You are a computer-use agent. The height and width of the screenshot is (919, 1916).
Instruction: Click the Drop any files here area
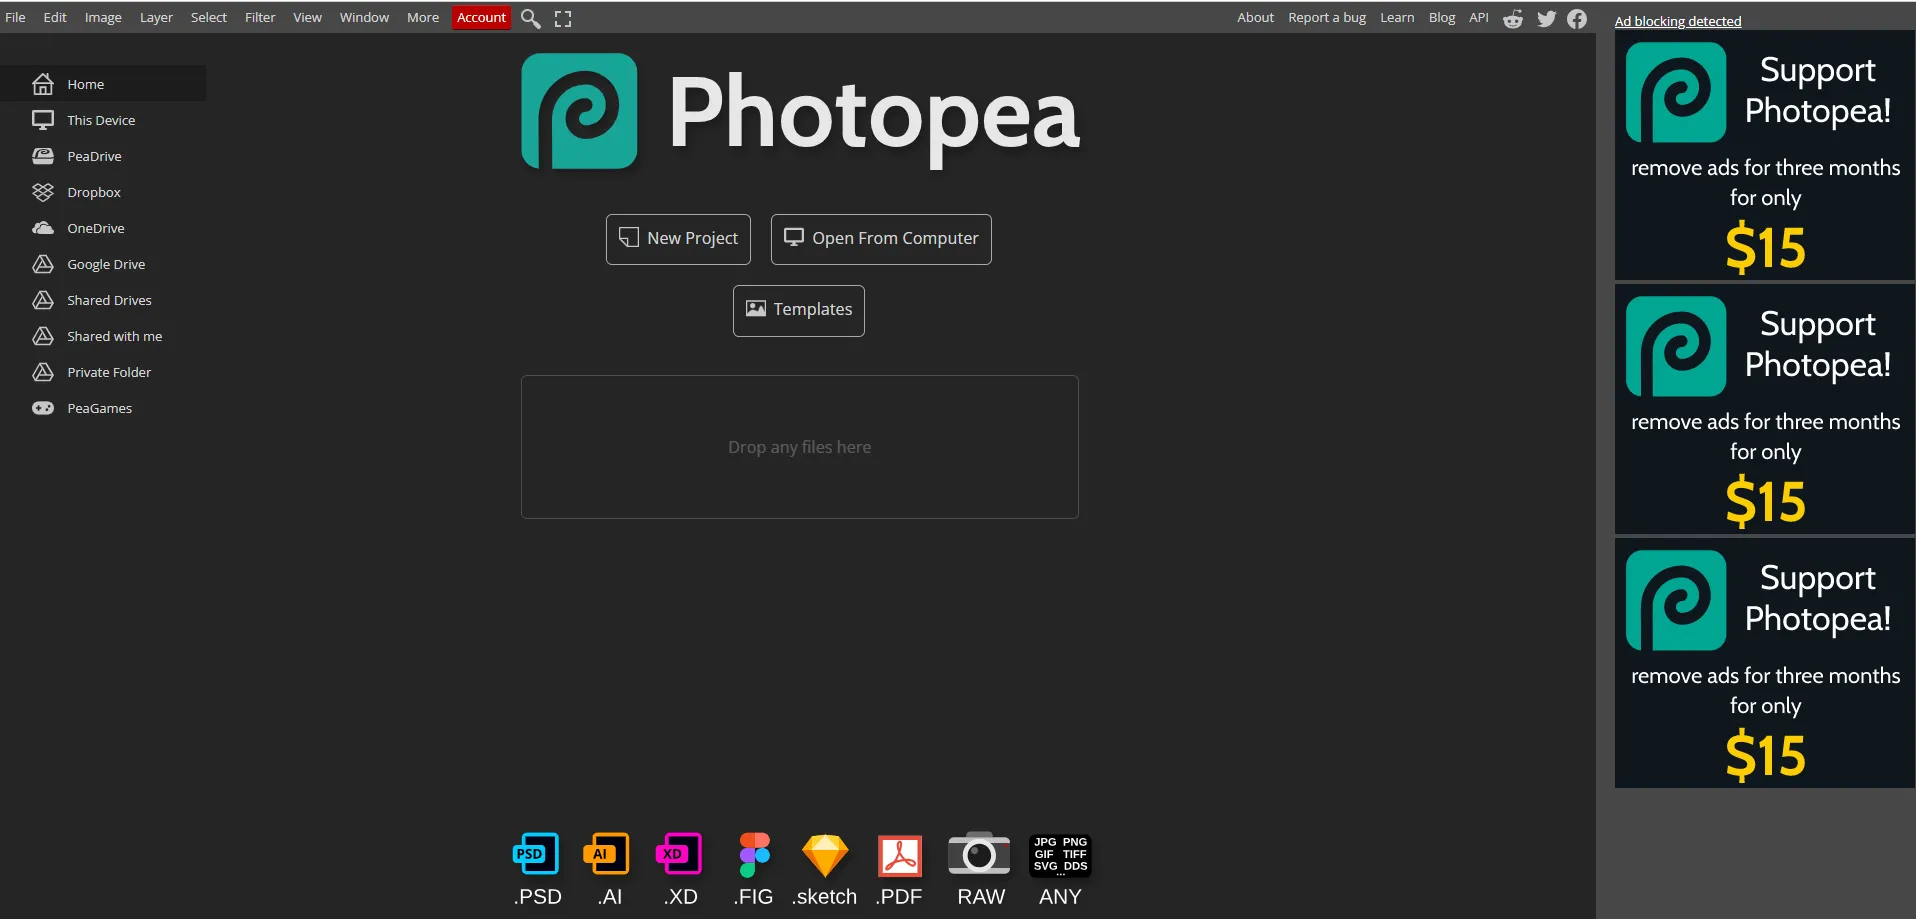click(x=800, y=447)
